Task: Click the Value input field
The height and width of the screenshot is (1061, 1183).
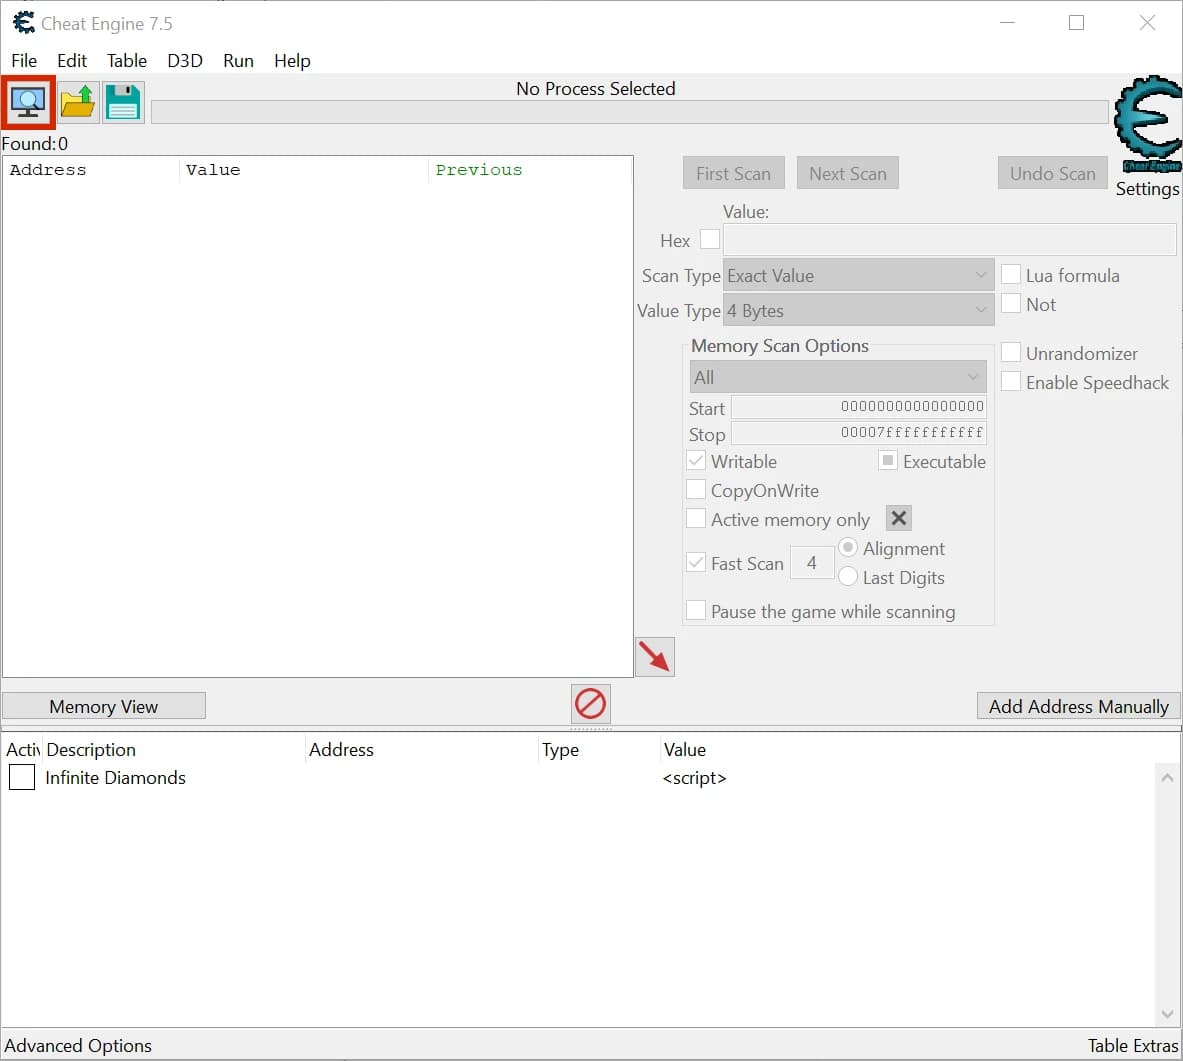Action: (x=949, y=239)
